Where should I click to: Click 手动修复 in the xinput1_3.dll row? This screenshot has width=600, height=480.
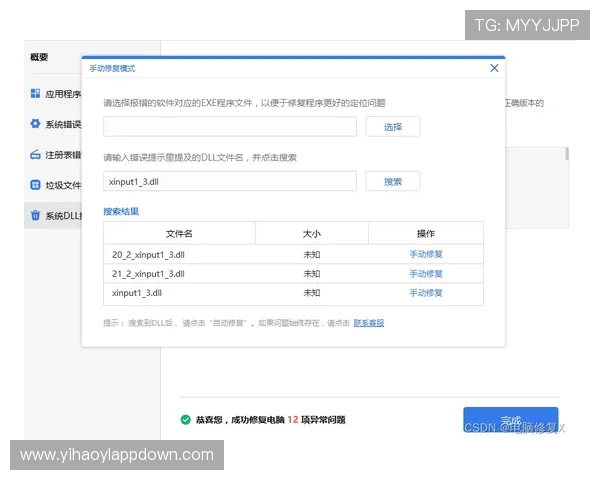pos(426,293)
